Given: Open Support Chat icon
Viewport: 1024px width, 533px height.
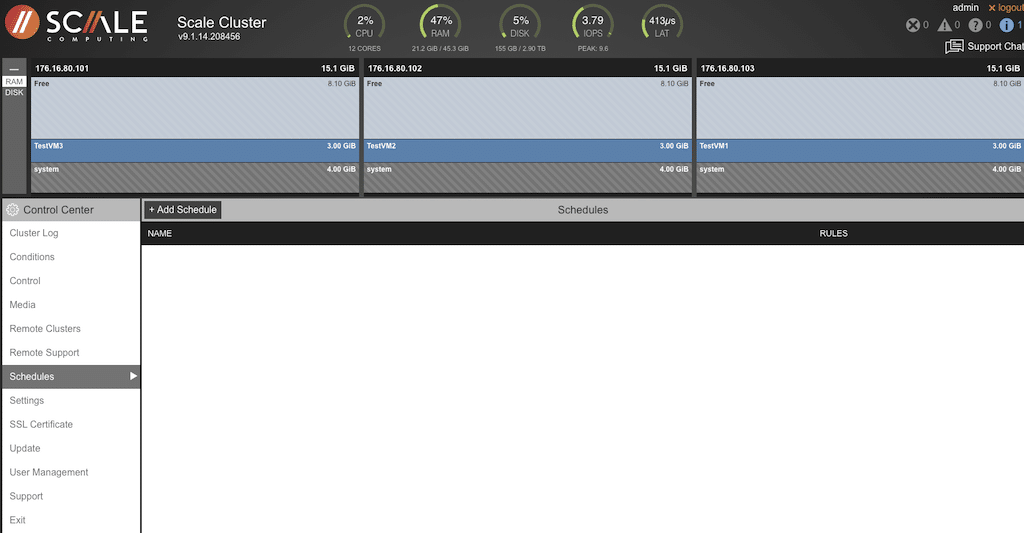Looking at the screenshot, I should pyautogui.click(x=954, y=46).
